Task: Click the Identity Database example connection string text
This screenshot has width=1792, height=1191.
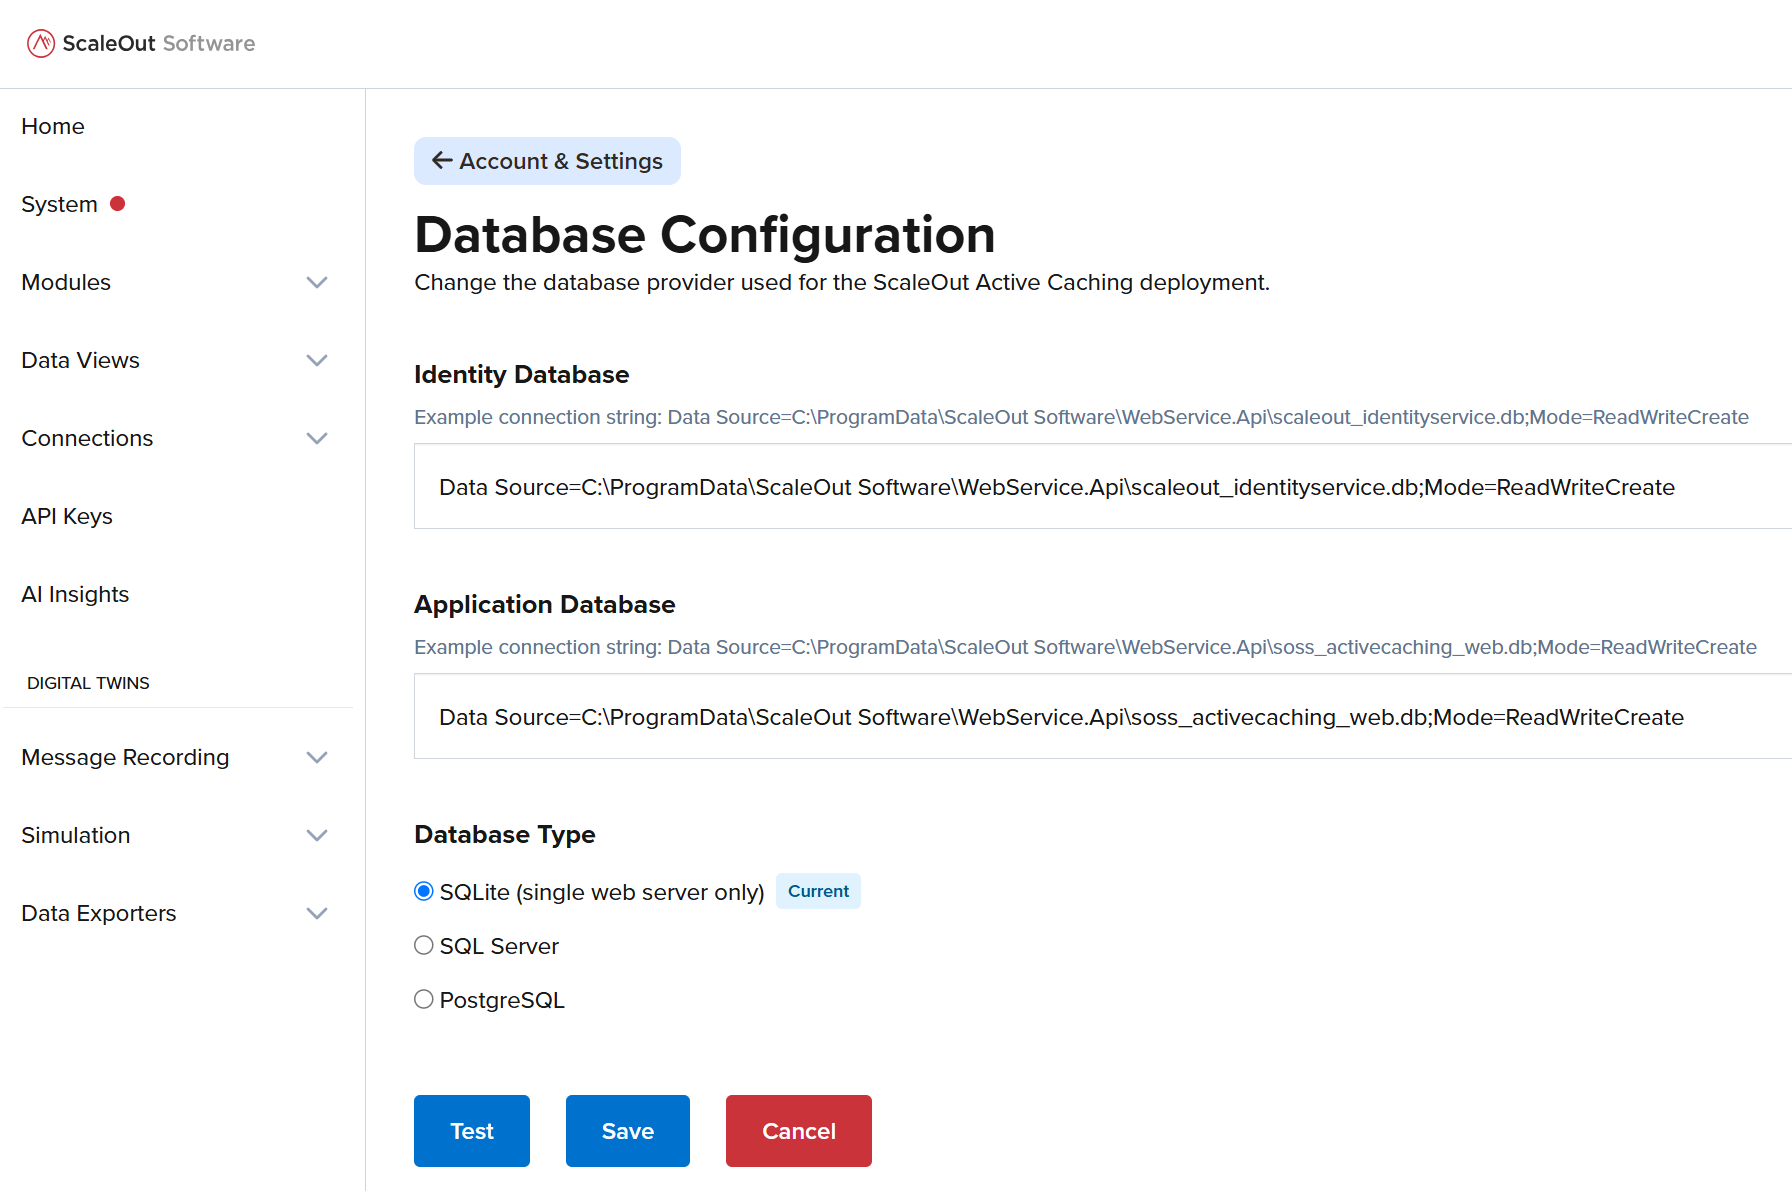Action: pos(1081,417)
